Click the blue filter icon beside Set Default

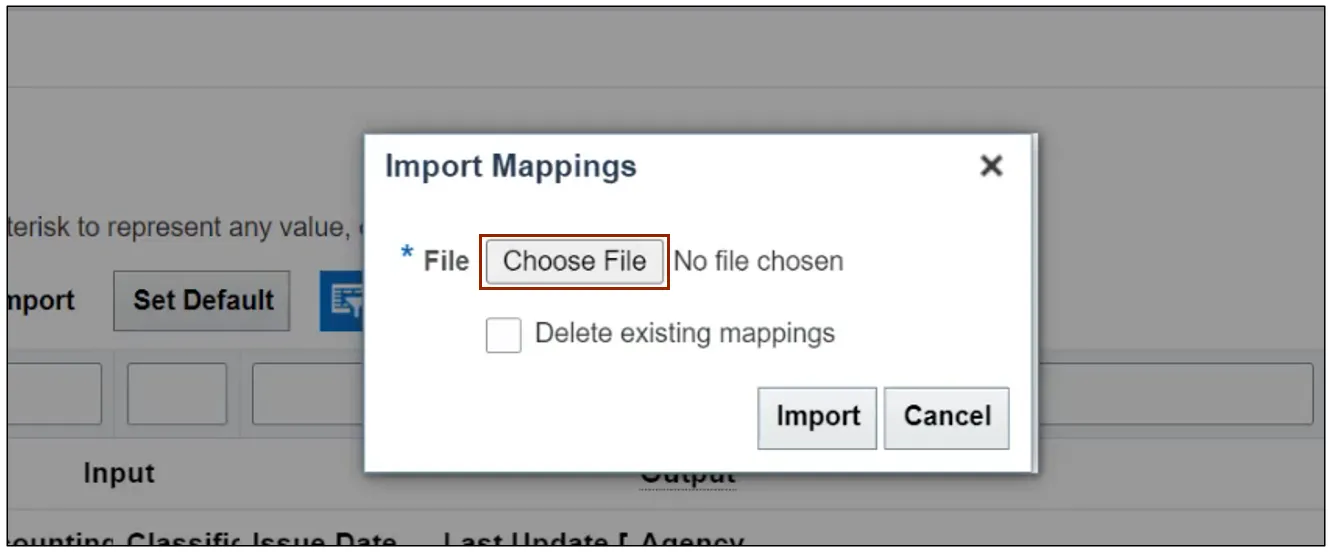pos(340,301)
